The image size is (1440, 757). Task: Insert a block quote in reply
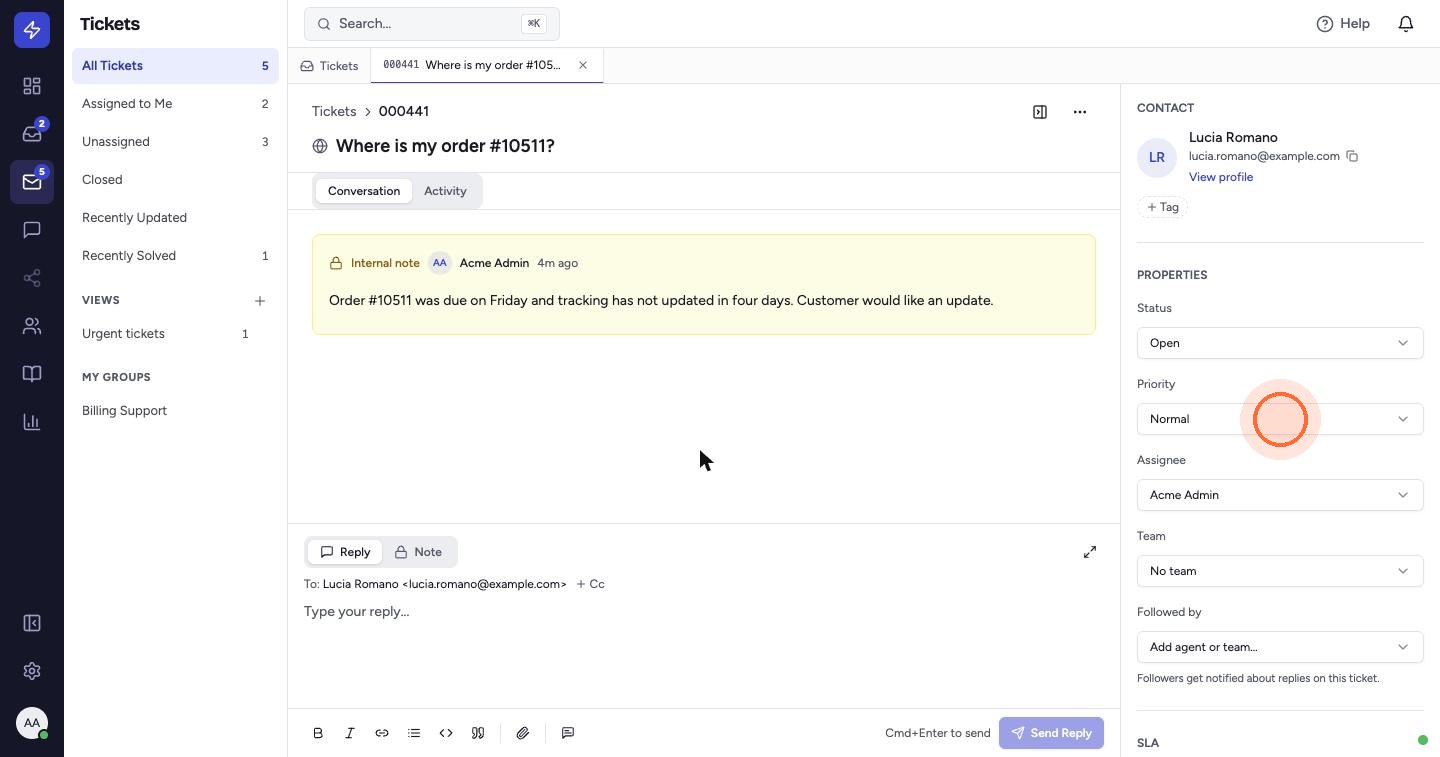(478, 733)
